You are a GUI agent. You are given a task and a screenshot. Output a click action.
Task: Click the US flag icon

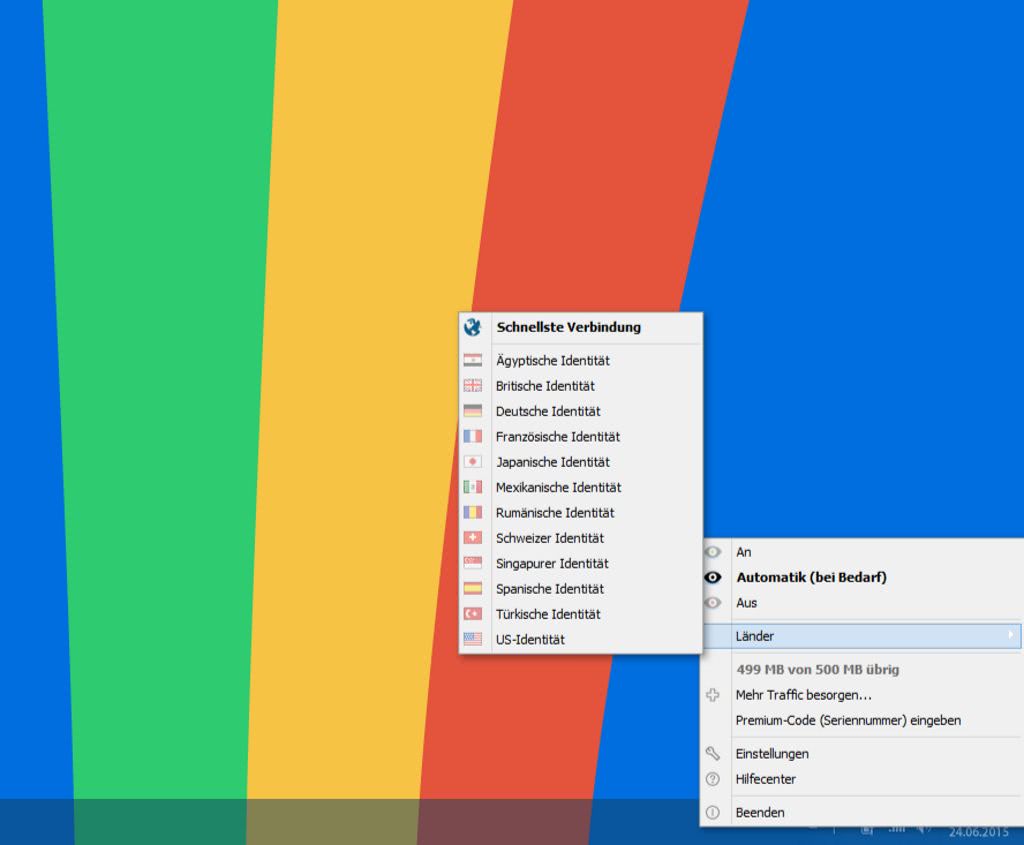click(473, 639)
